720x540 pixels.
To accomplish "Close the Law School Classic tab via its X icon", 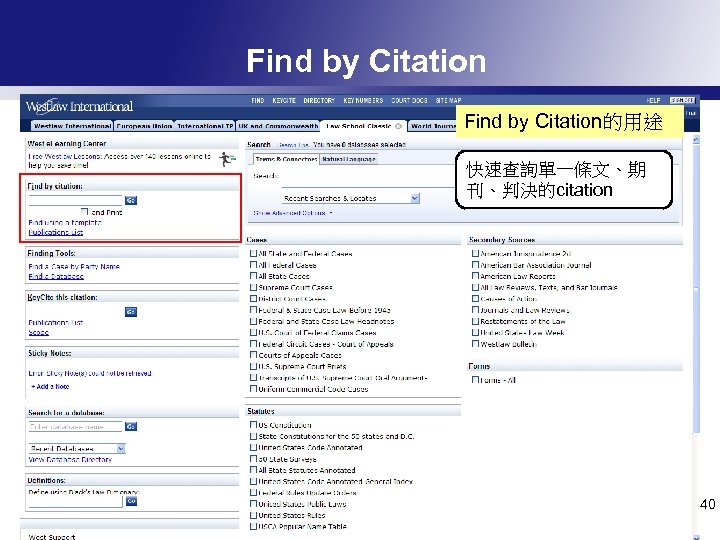I will tap(398, 126).
